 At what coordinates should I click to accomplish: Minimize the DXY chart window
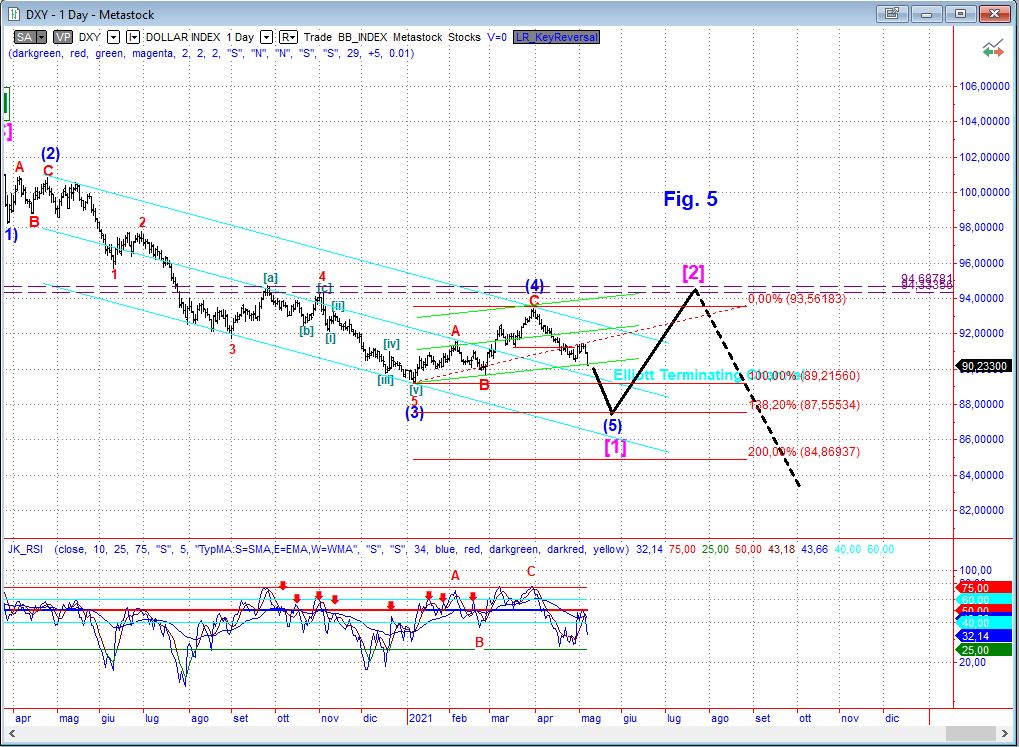tap(926, 14)
